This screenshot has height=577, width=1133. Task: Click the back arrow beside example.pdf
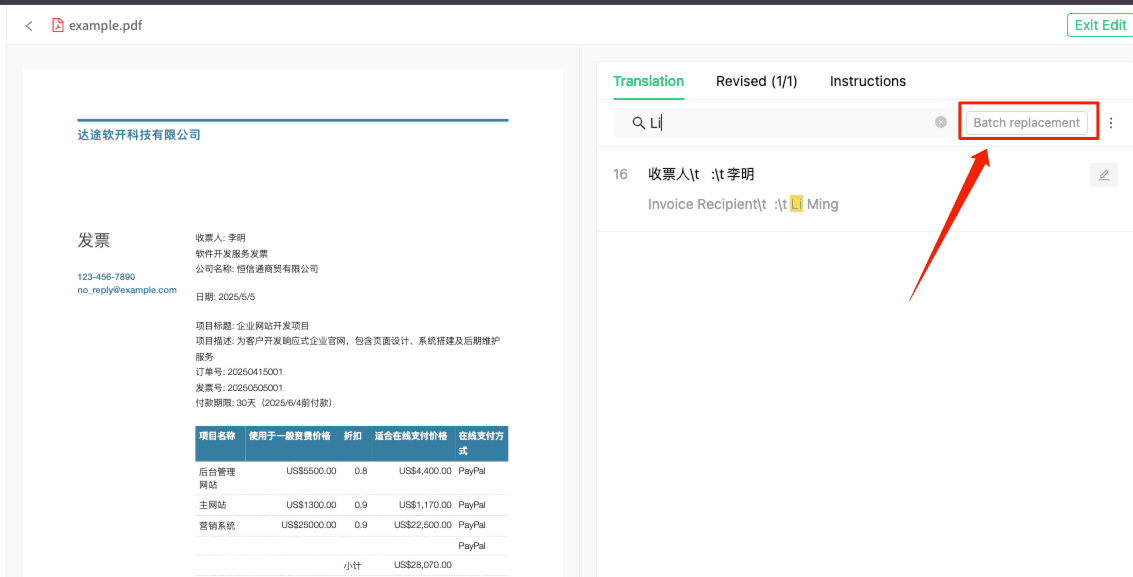29,25
